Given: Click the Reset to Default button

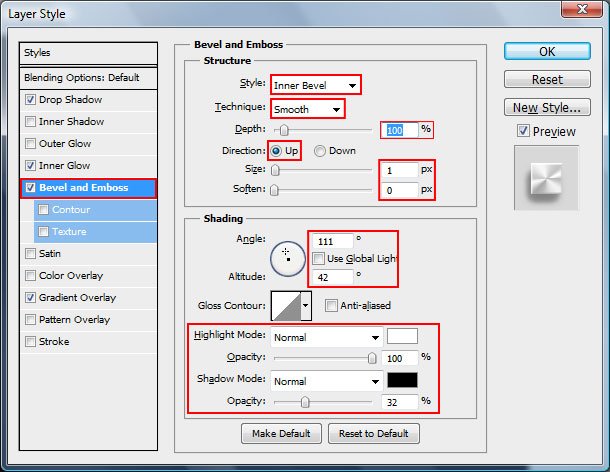Looking at the screenshot, I should click(x=374, y=433).
